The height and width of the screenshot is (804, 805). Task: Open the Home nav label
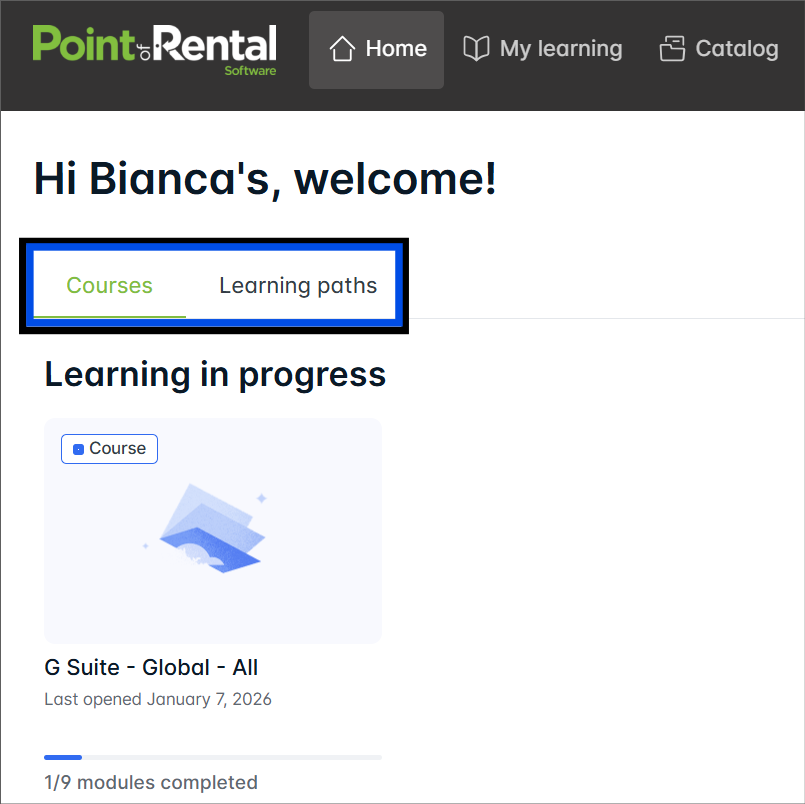[396, 49]
